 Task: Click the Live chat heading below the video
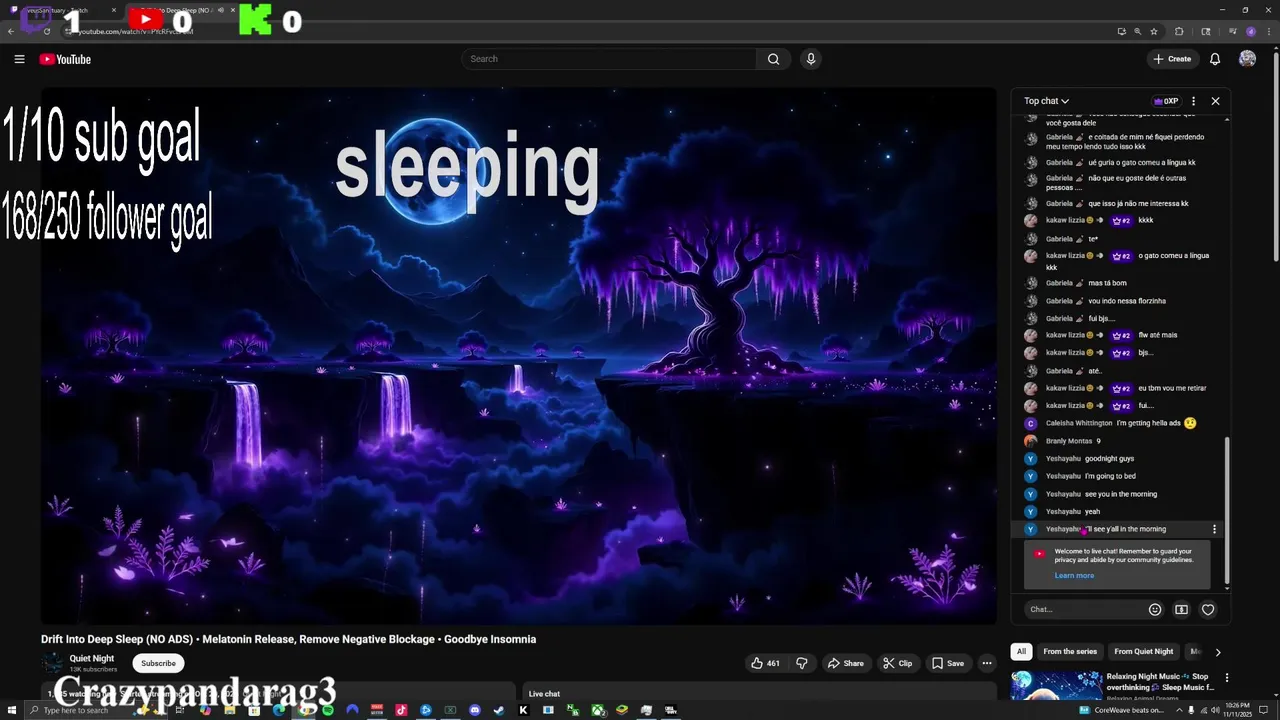click(544, 694)
